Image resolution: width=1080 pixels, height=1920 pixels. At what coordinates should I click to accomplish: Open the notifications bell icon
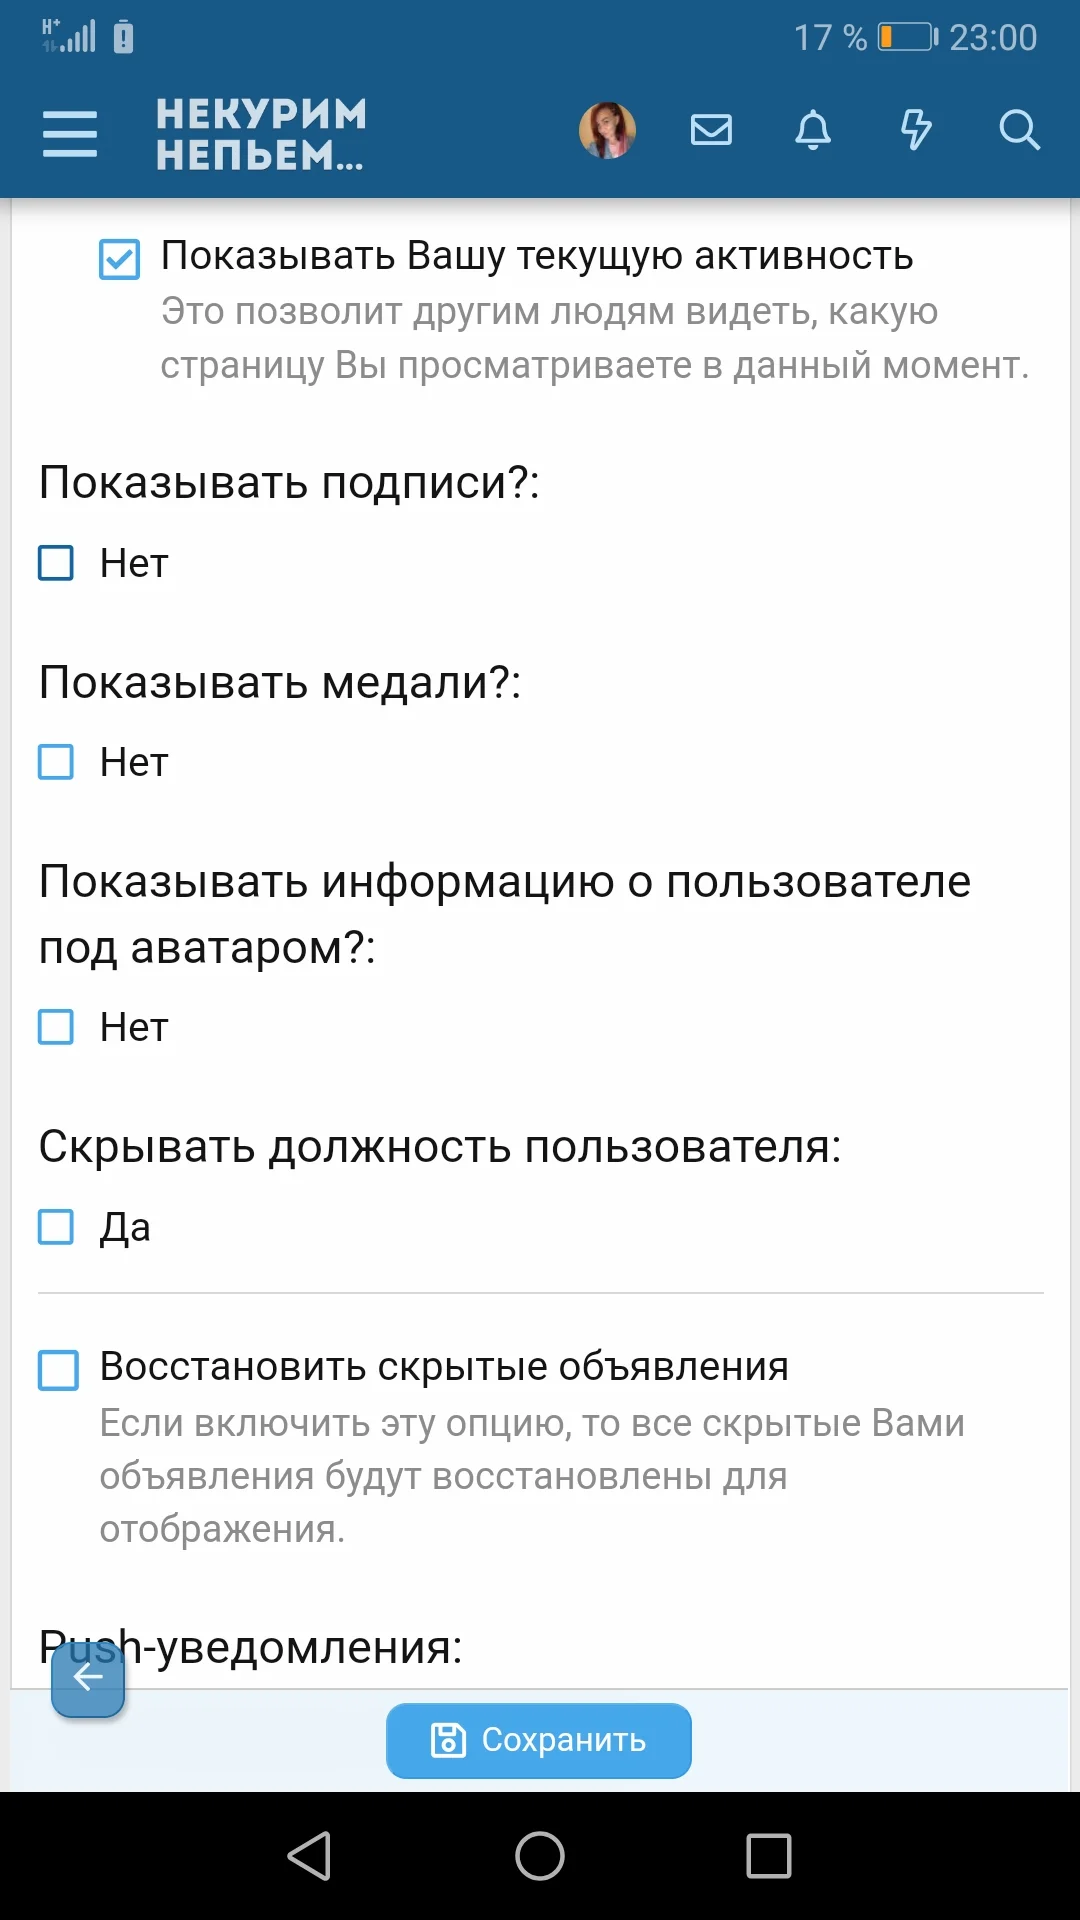click(813, 130)
